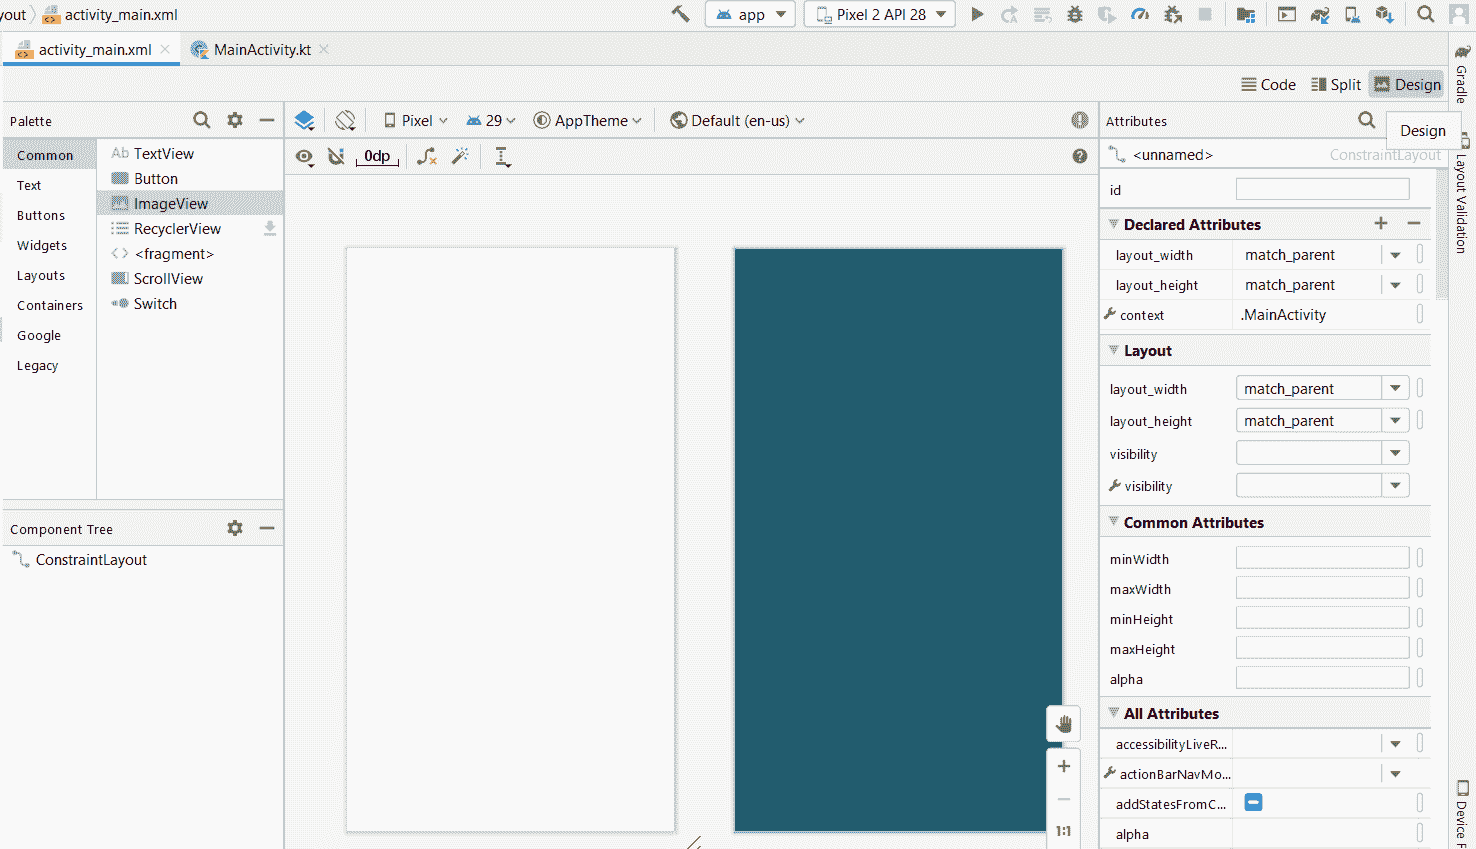
Task: Open the API version 29 dropdown
Action: pos(489,119)
